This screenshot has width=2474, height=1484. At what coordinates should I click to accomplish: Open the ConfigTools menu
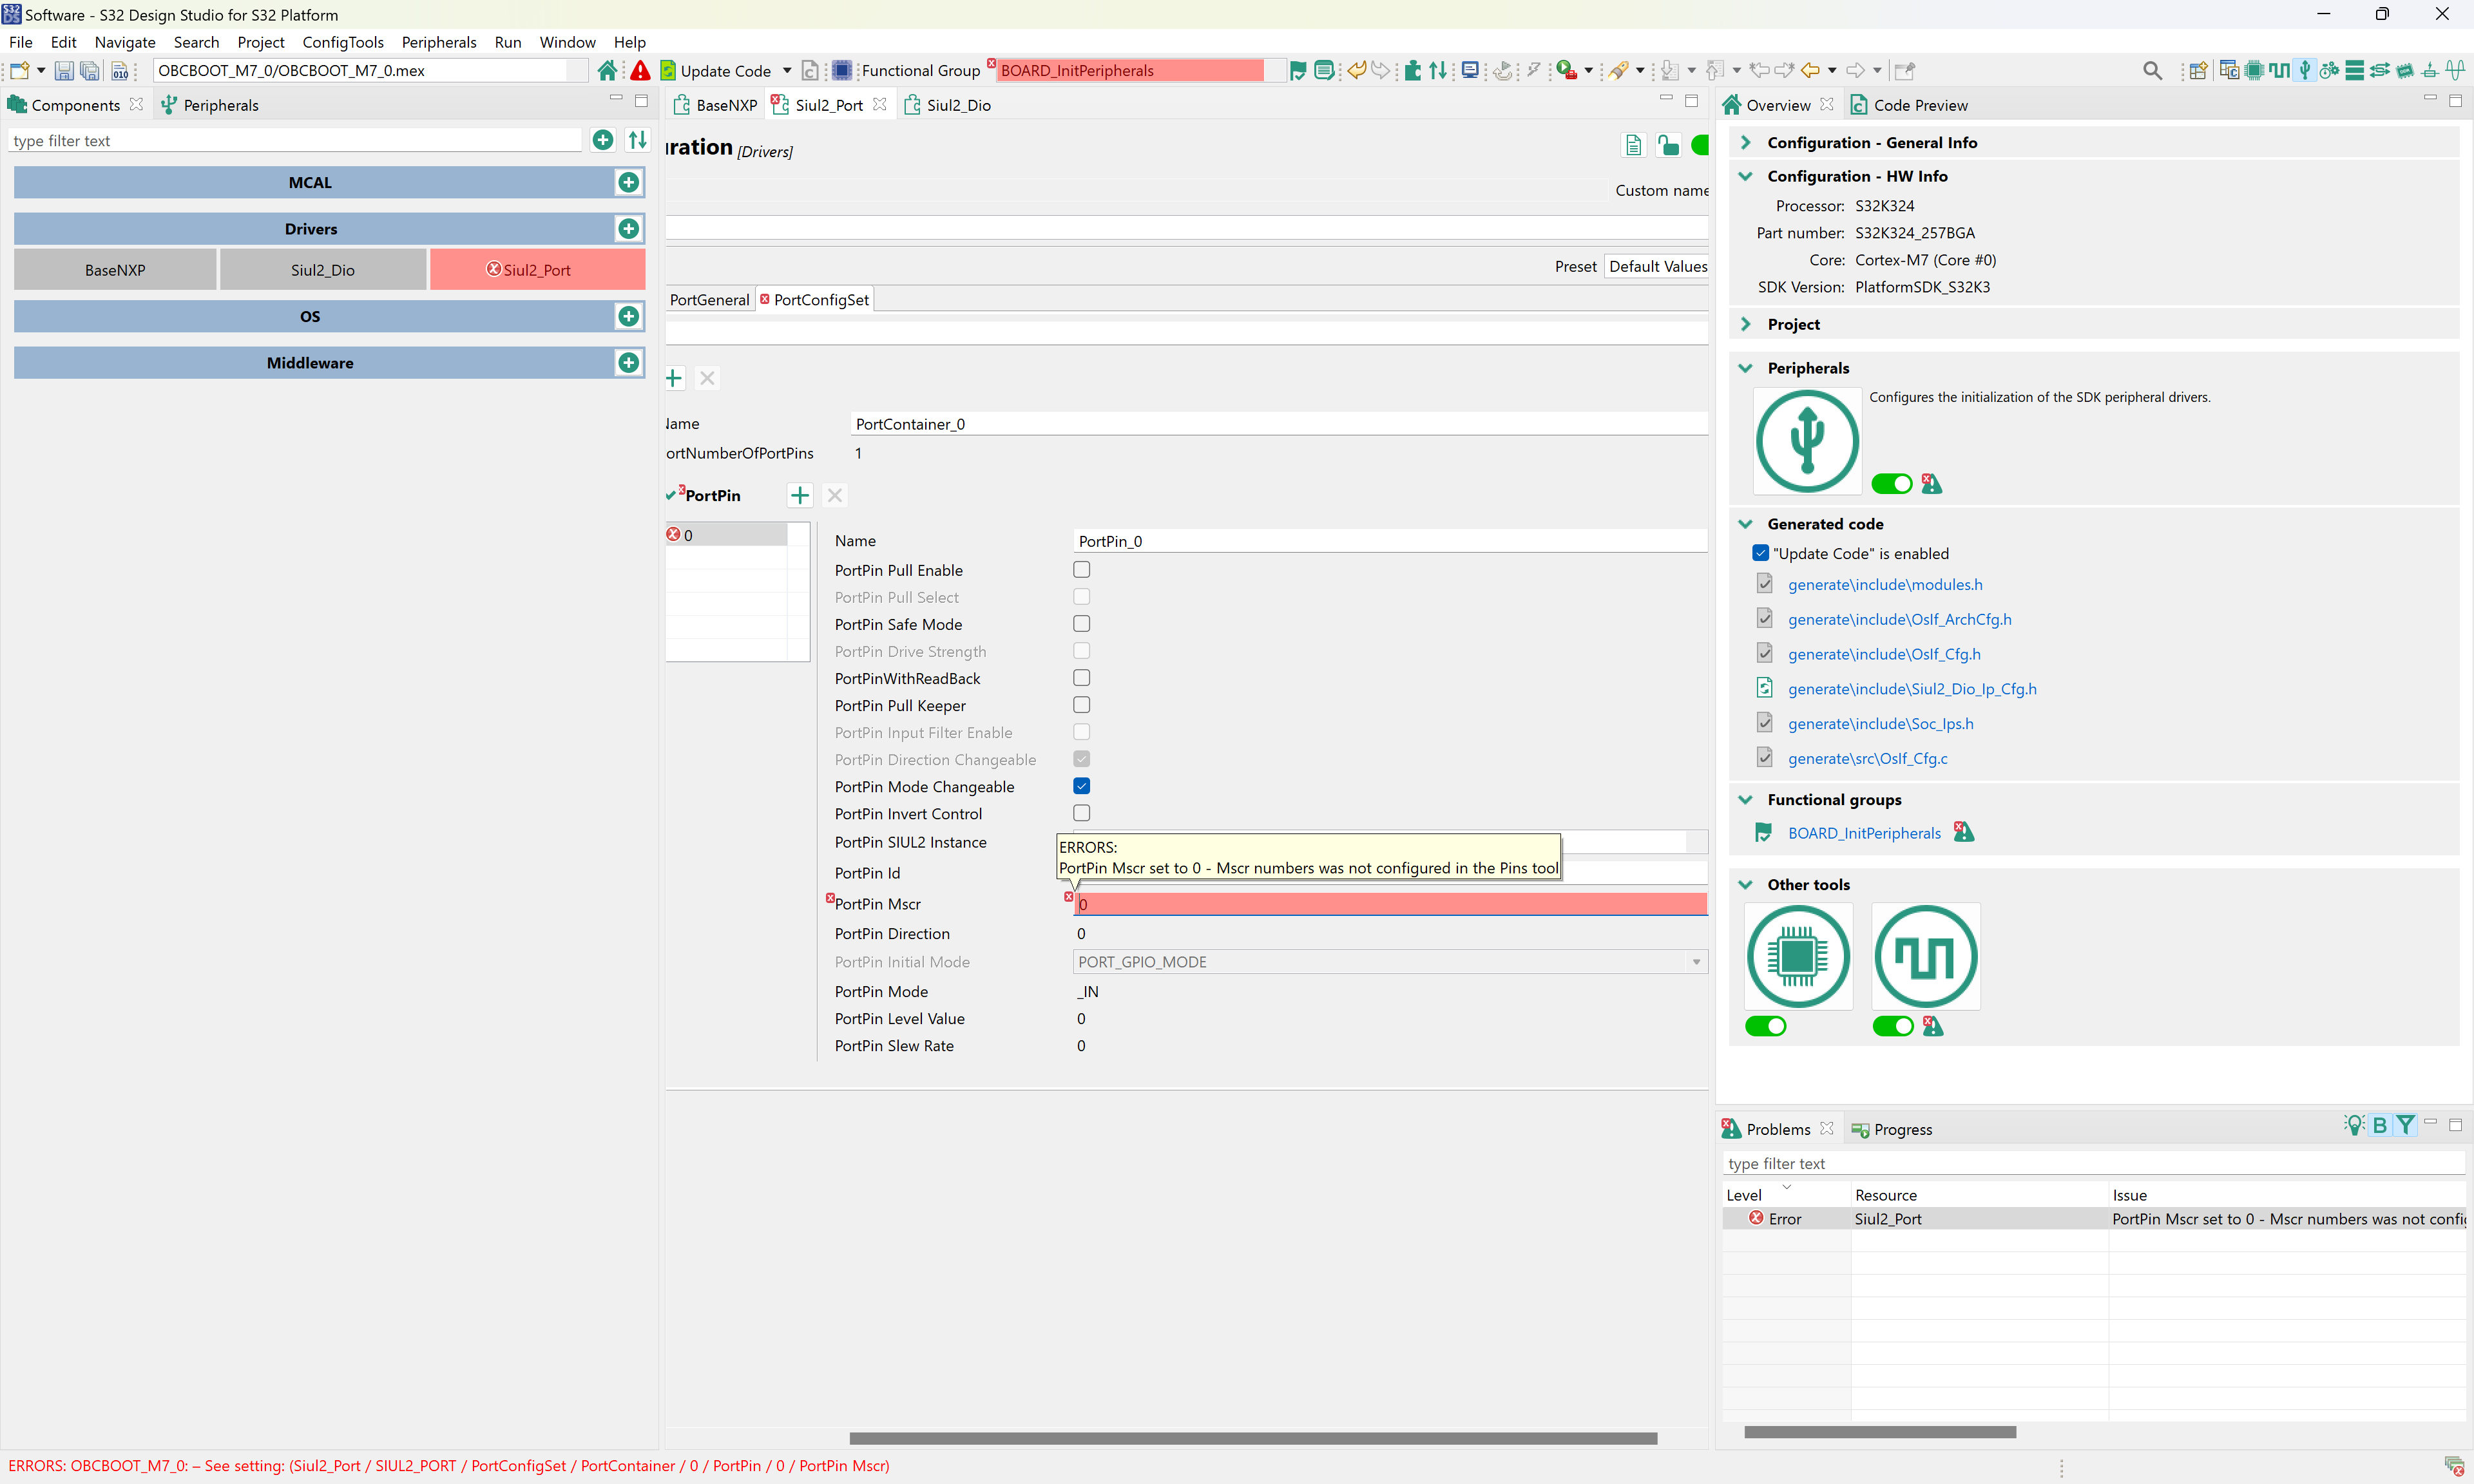(343, 42)
